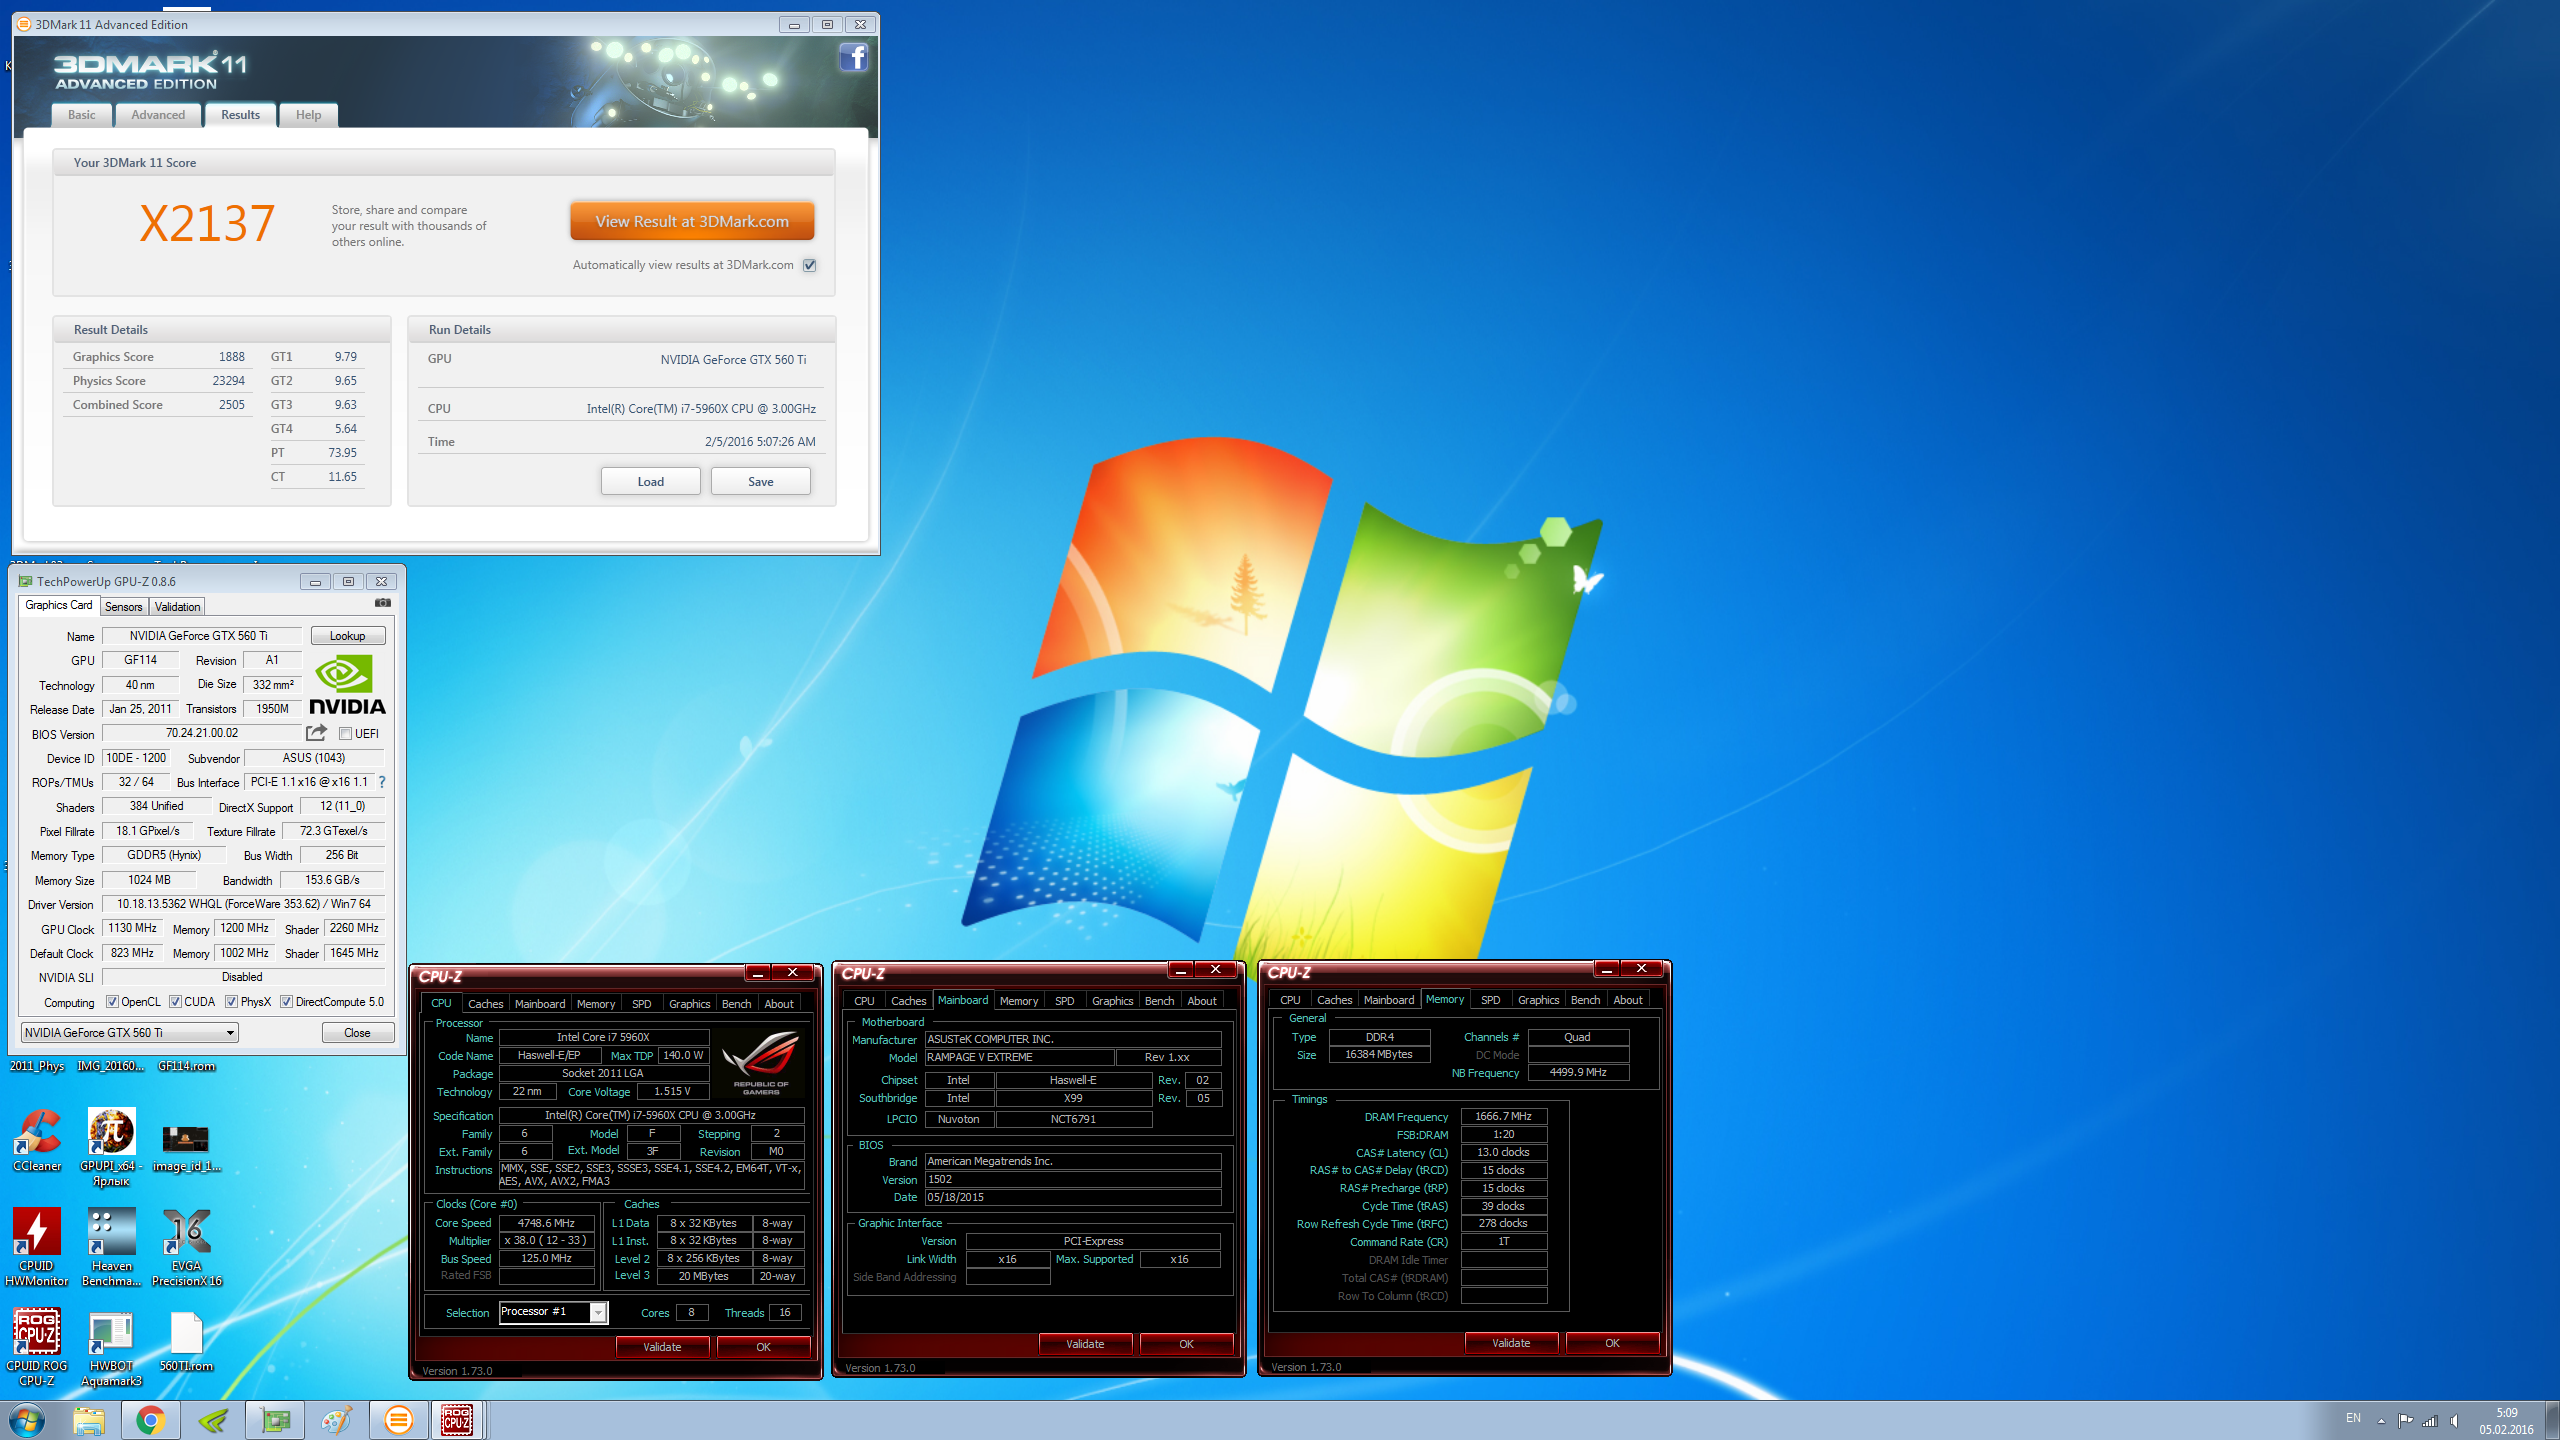This screenshot has height=1440, width=2560.
Task: Click the GPU-Z taskbar icon
Action: (x=274, y=1420)
